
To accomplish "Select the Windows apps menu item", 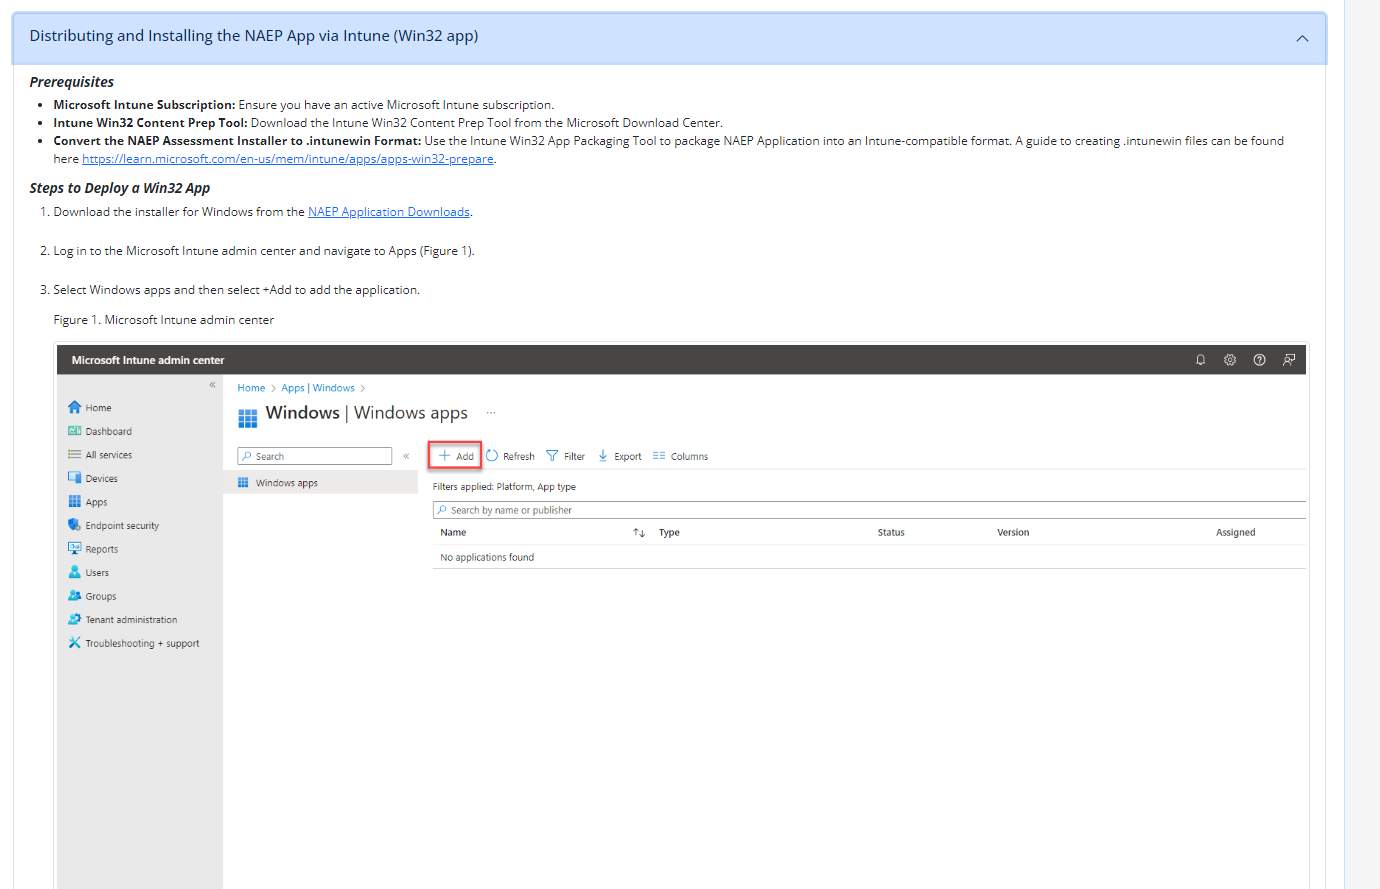I will 320,483.
